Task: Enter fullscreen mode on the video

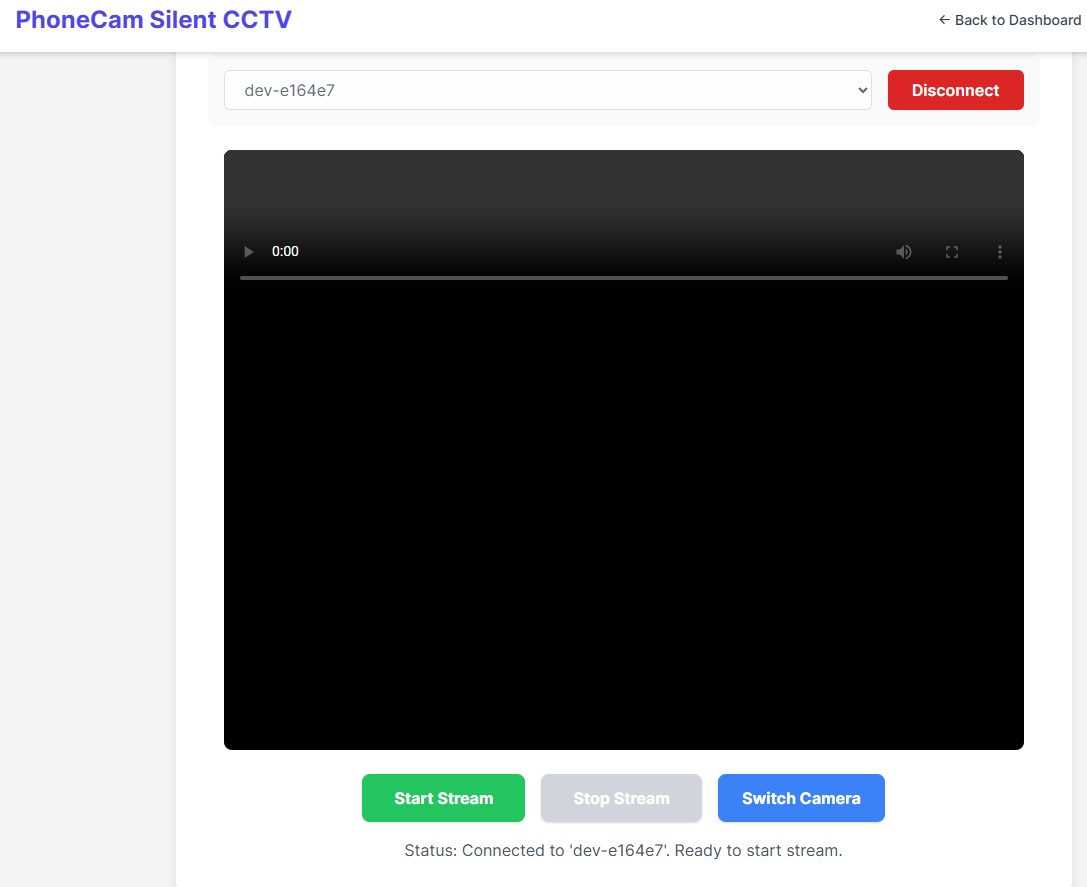Action: point(951,251)
